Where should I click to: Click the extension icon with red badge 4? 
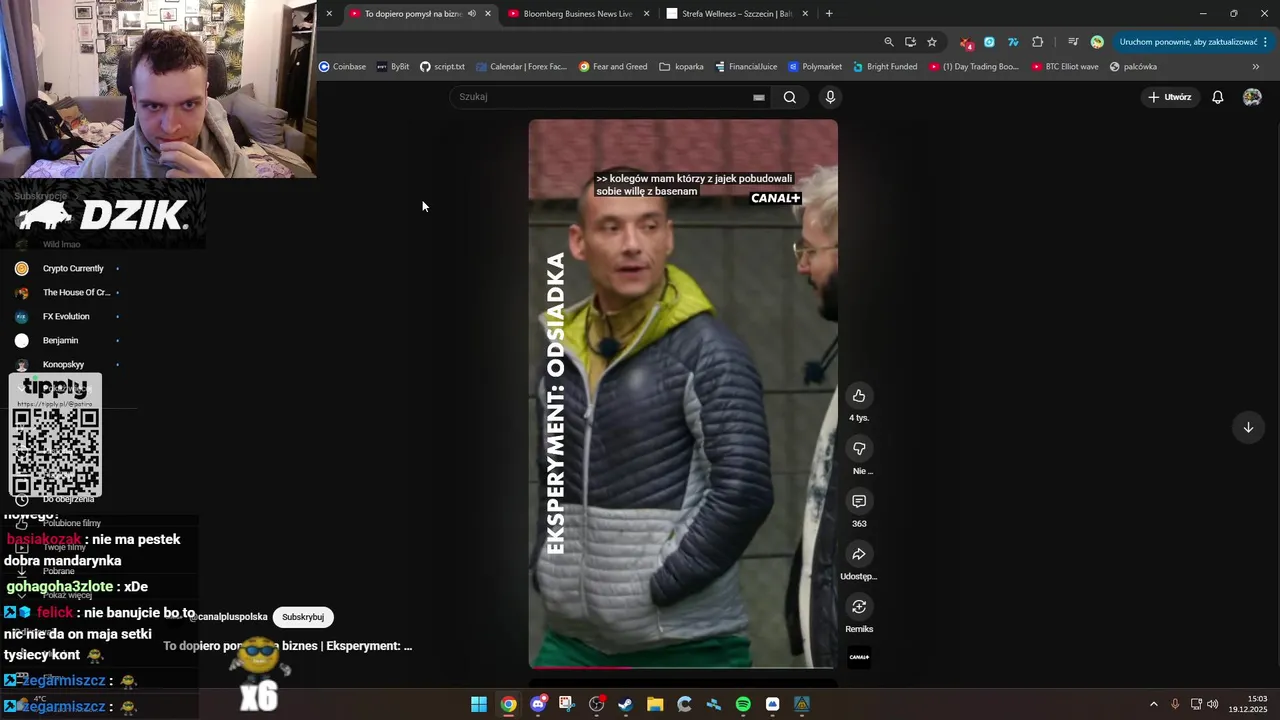[x=966, y=42]
